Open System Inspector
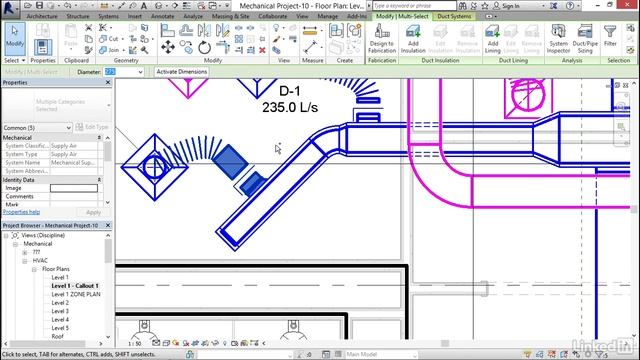The width and height of the screenshot is (640, 360). [558, 39]
